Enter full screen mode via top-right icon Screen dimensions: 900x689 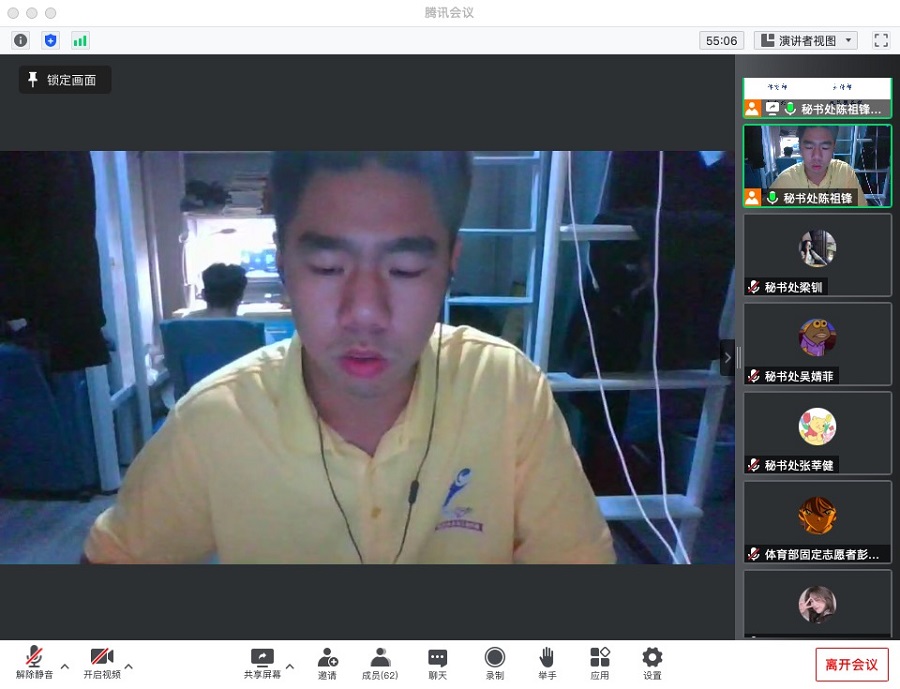881,40
